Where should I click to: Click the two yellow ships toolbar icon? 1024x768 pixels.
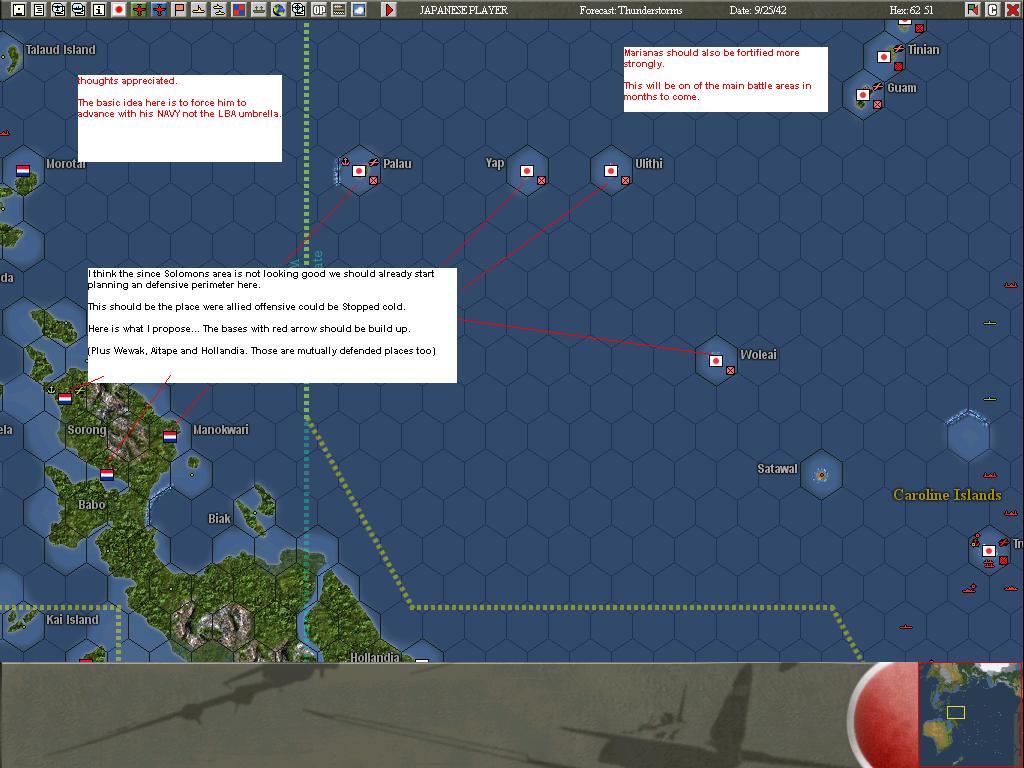point(219,10)
